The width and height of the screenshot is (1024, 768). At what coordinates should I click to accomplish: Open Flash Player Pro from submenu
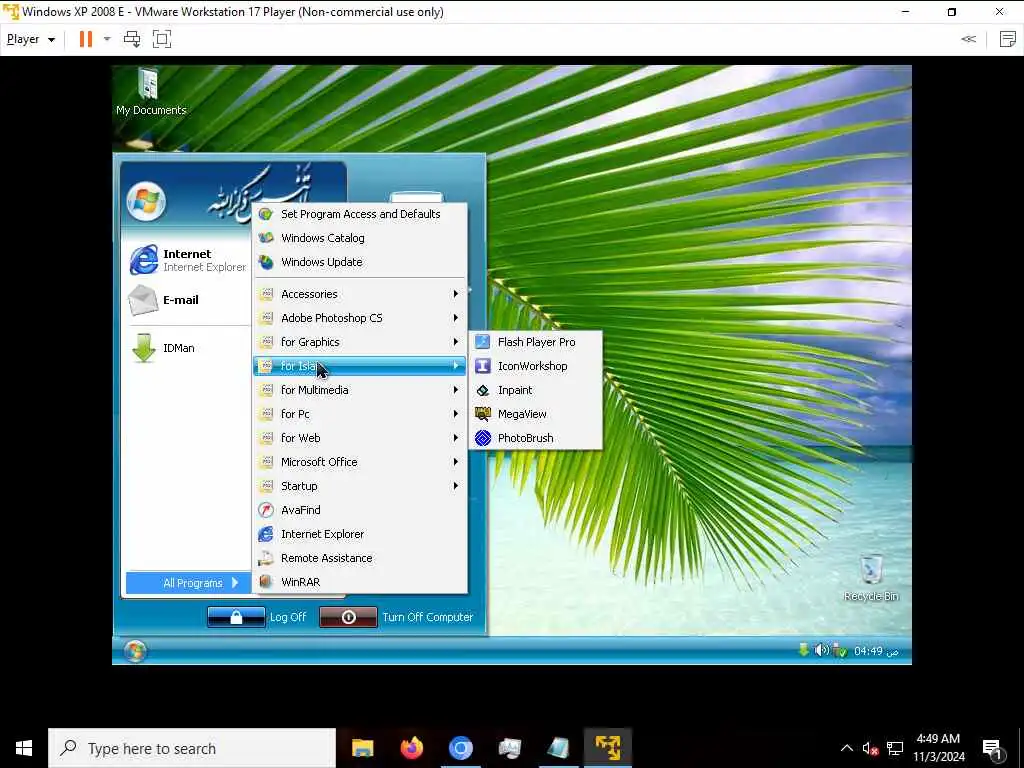click(536, 342)
